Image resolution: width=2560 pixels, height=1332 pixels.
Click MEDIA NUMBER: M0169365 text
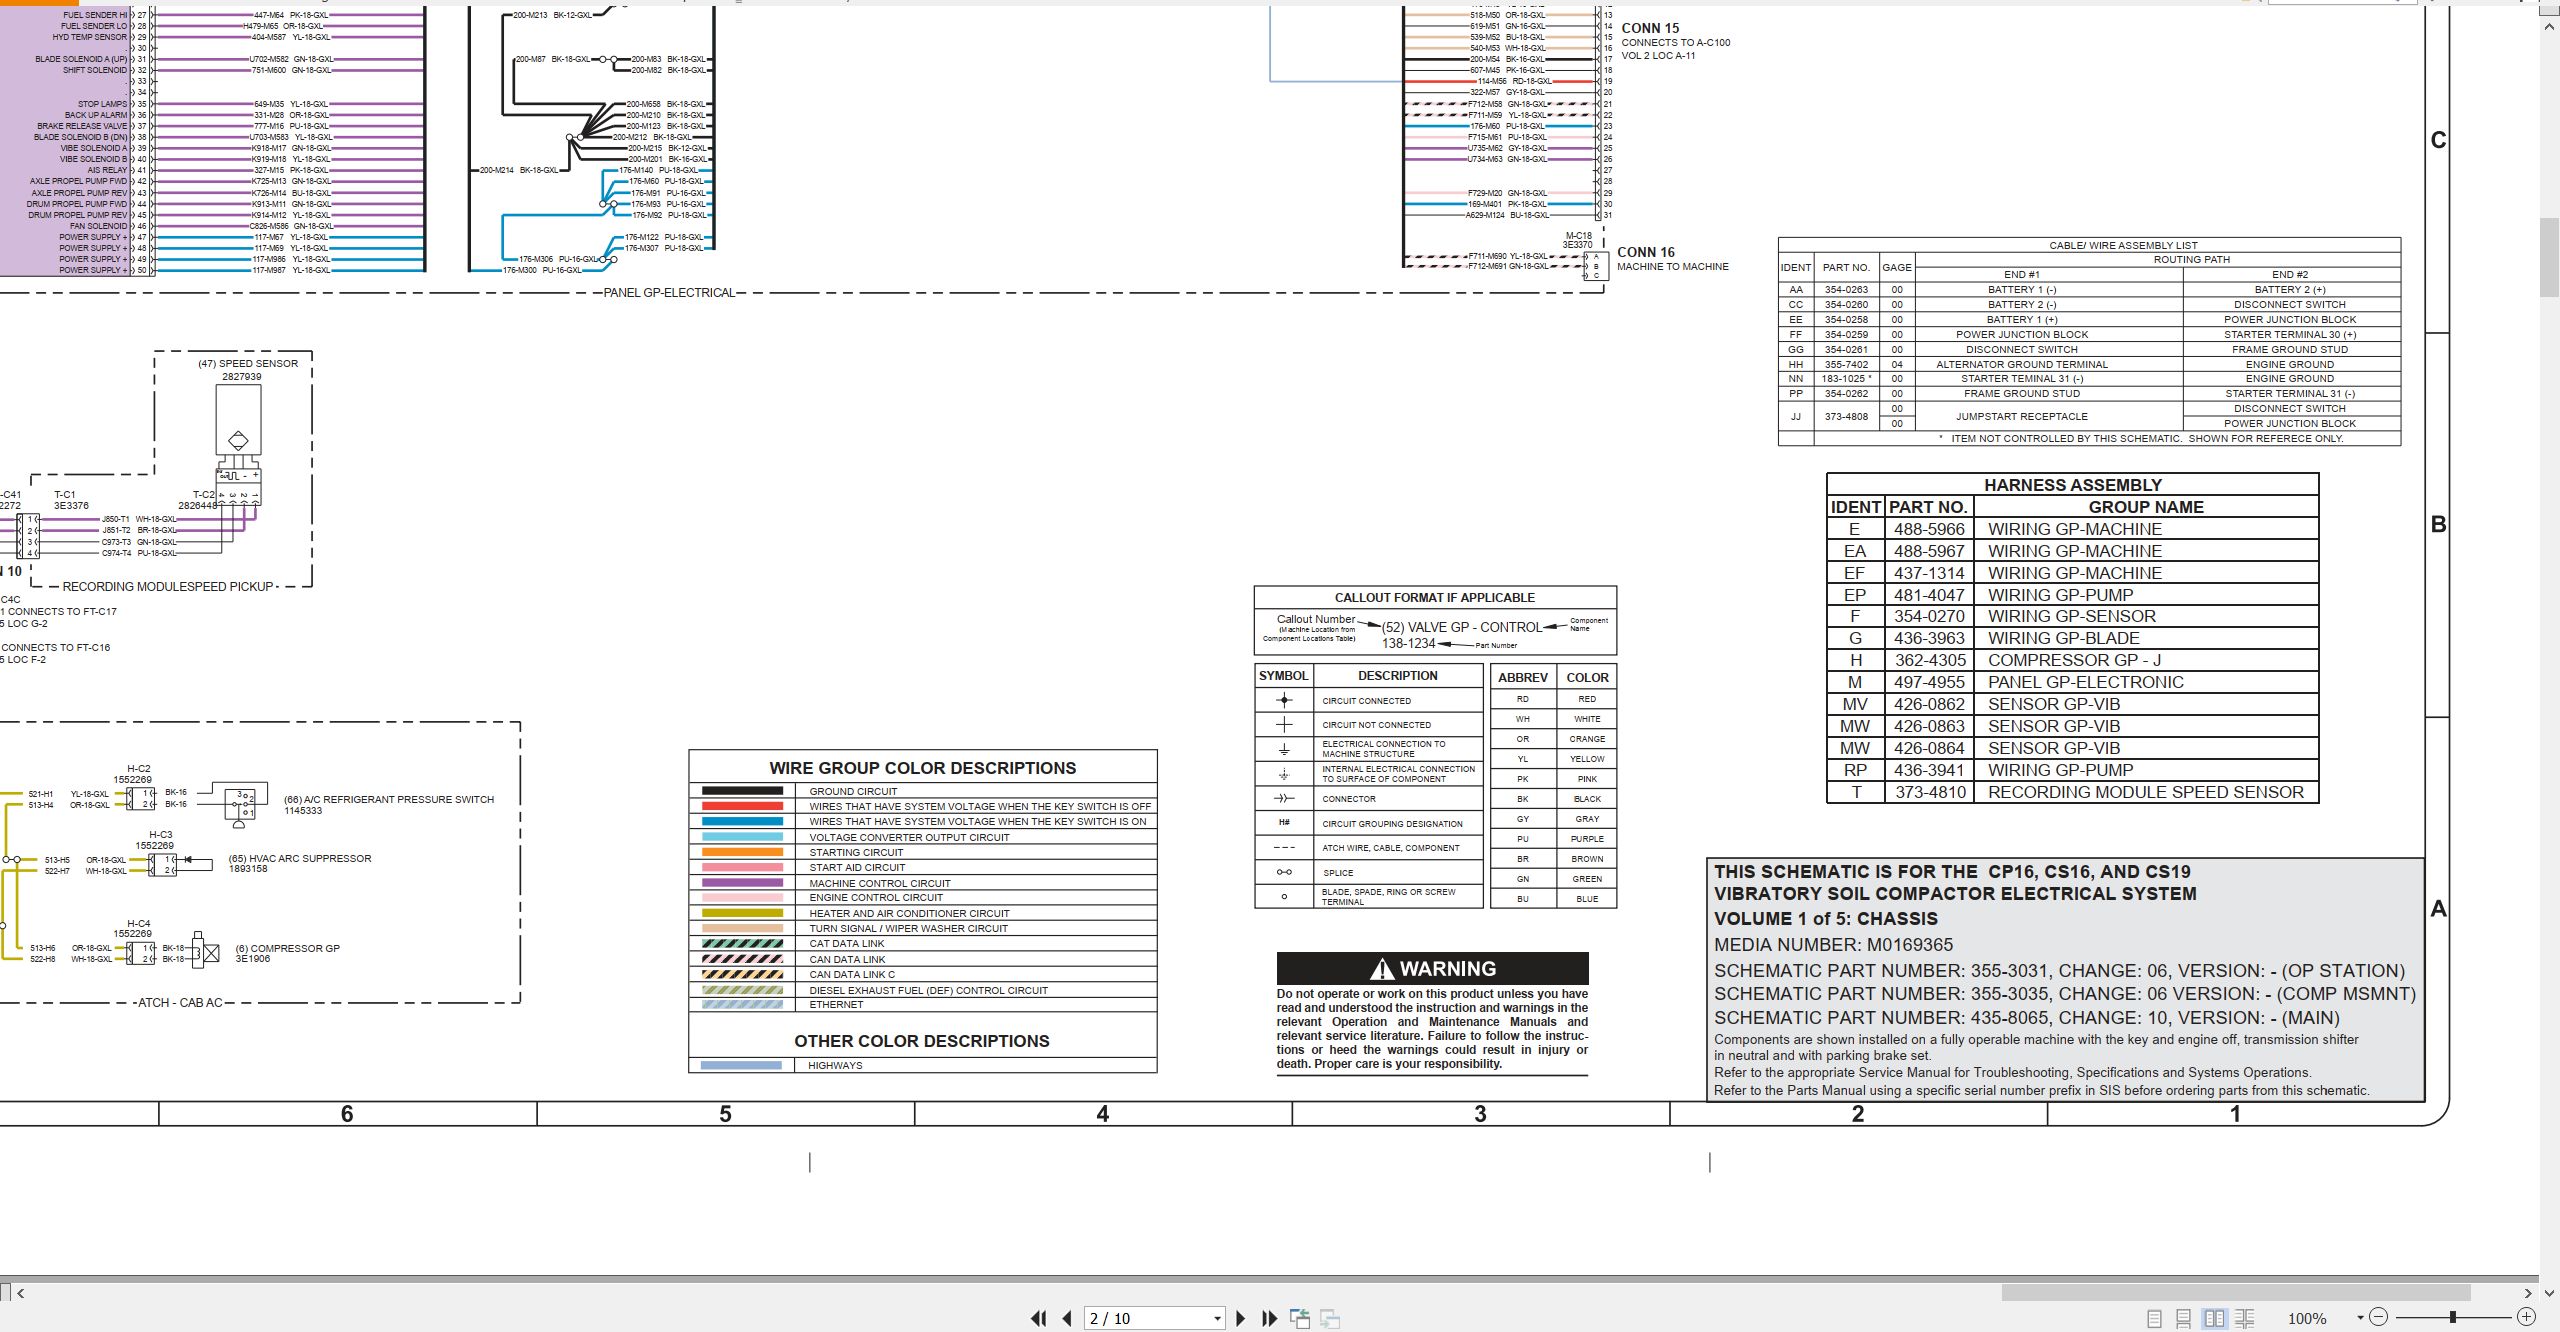(x=1833, y=945)
